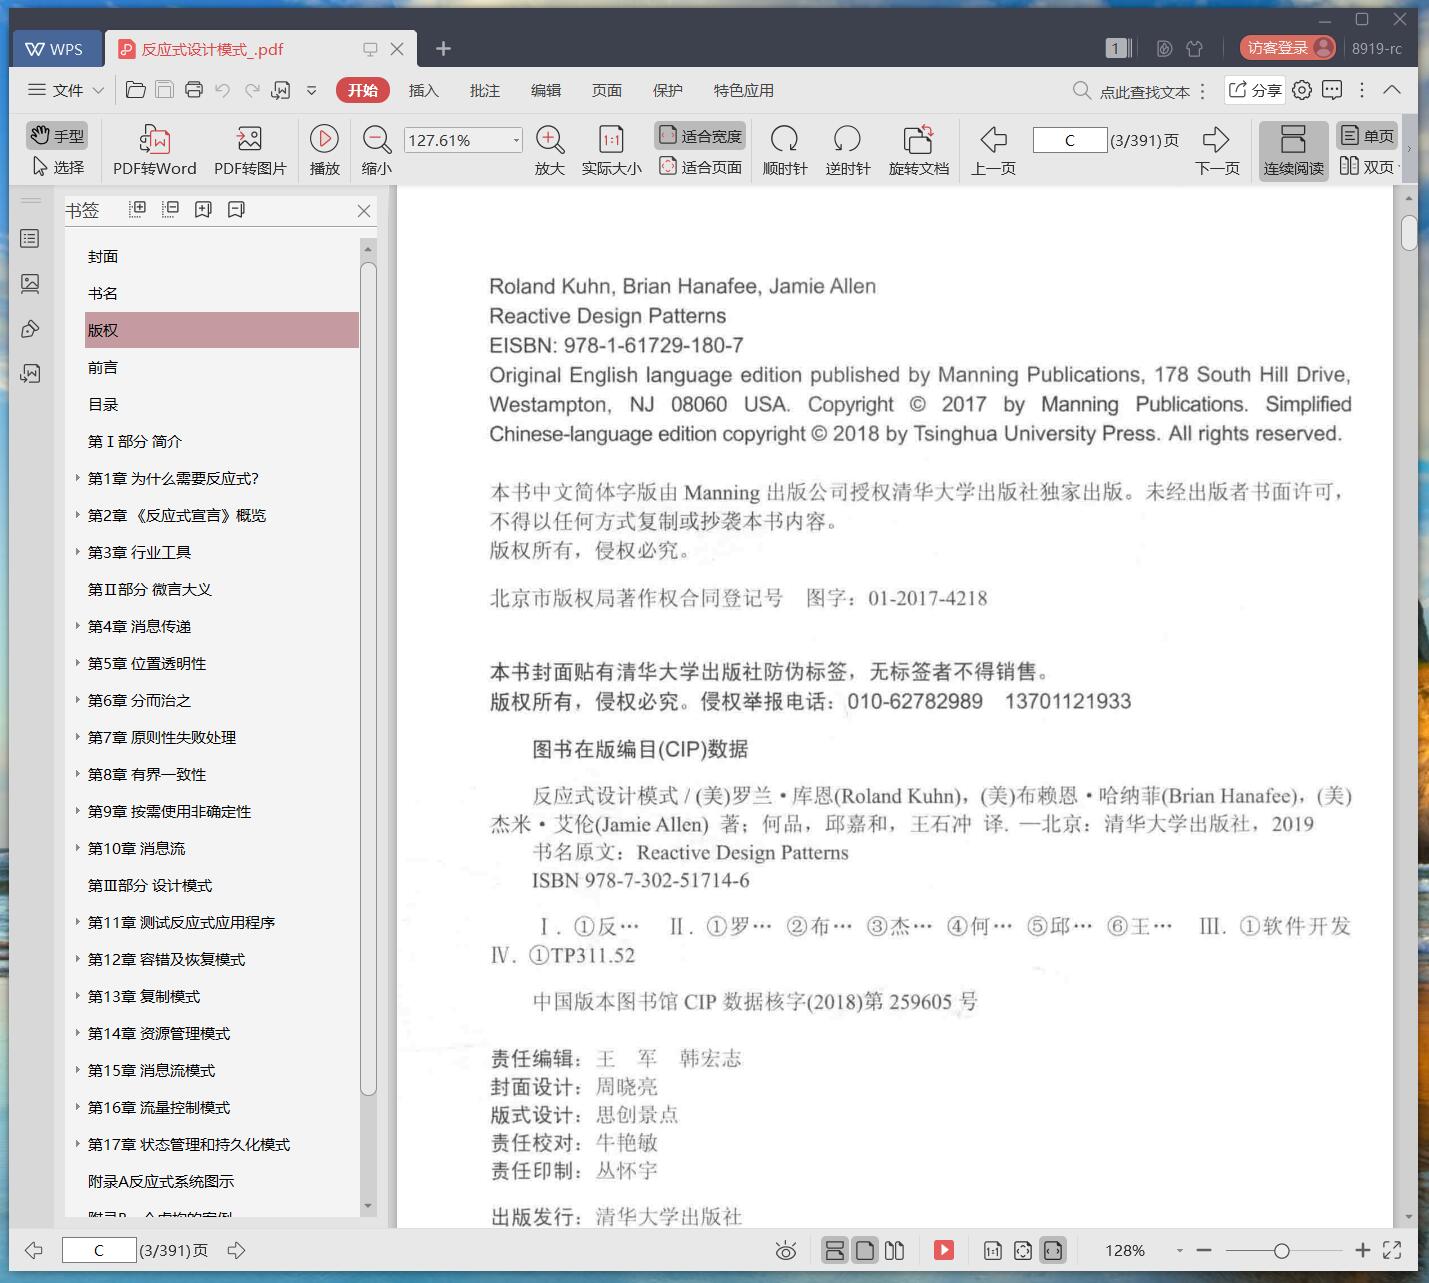Toggle eye protection mode in status bar

(x=786, y=1250)
